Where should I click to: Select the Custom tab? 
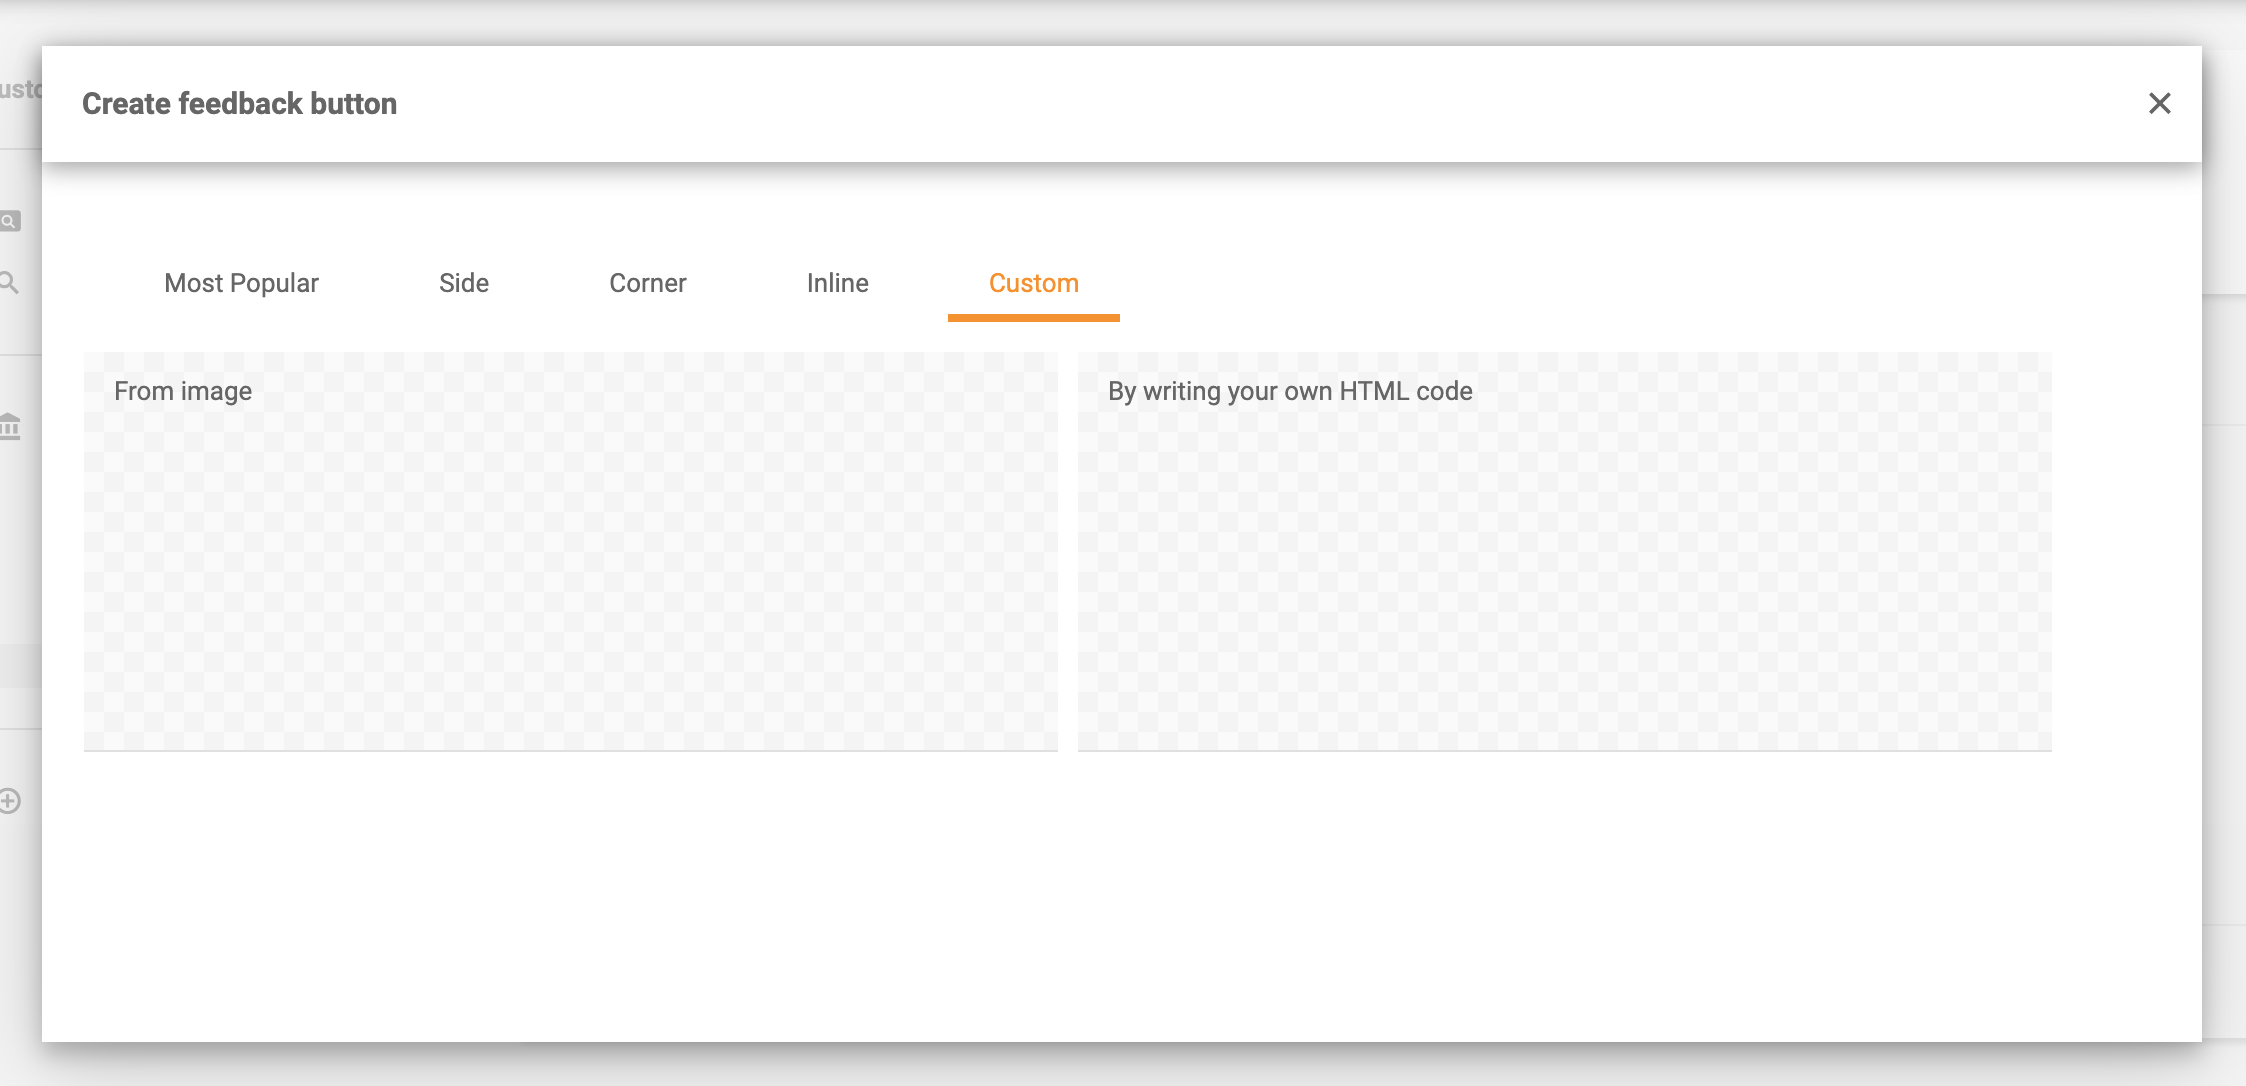[1032, 283]
